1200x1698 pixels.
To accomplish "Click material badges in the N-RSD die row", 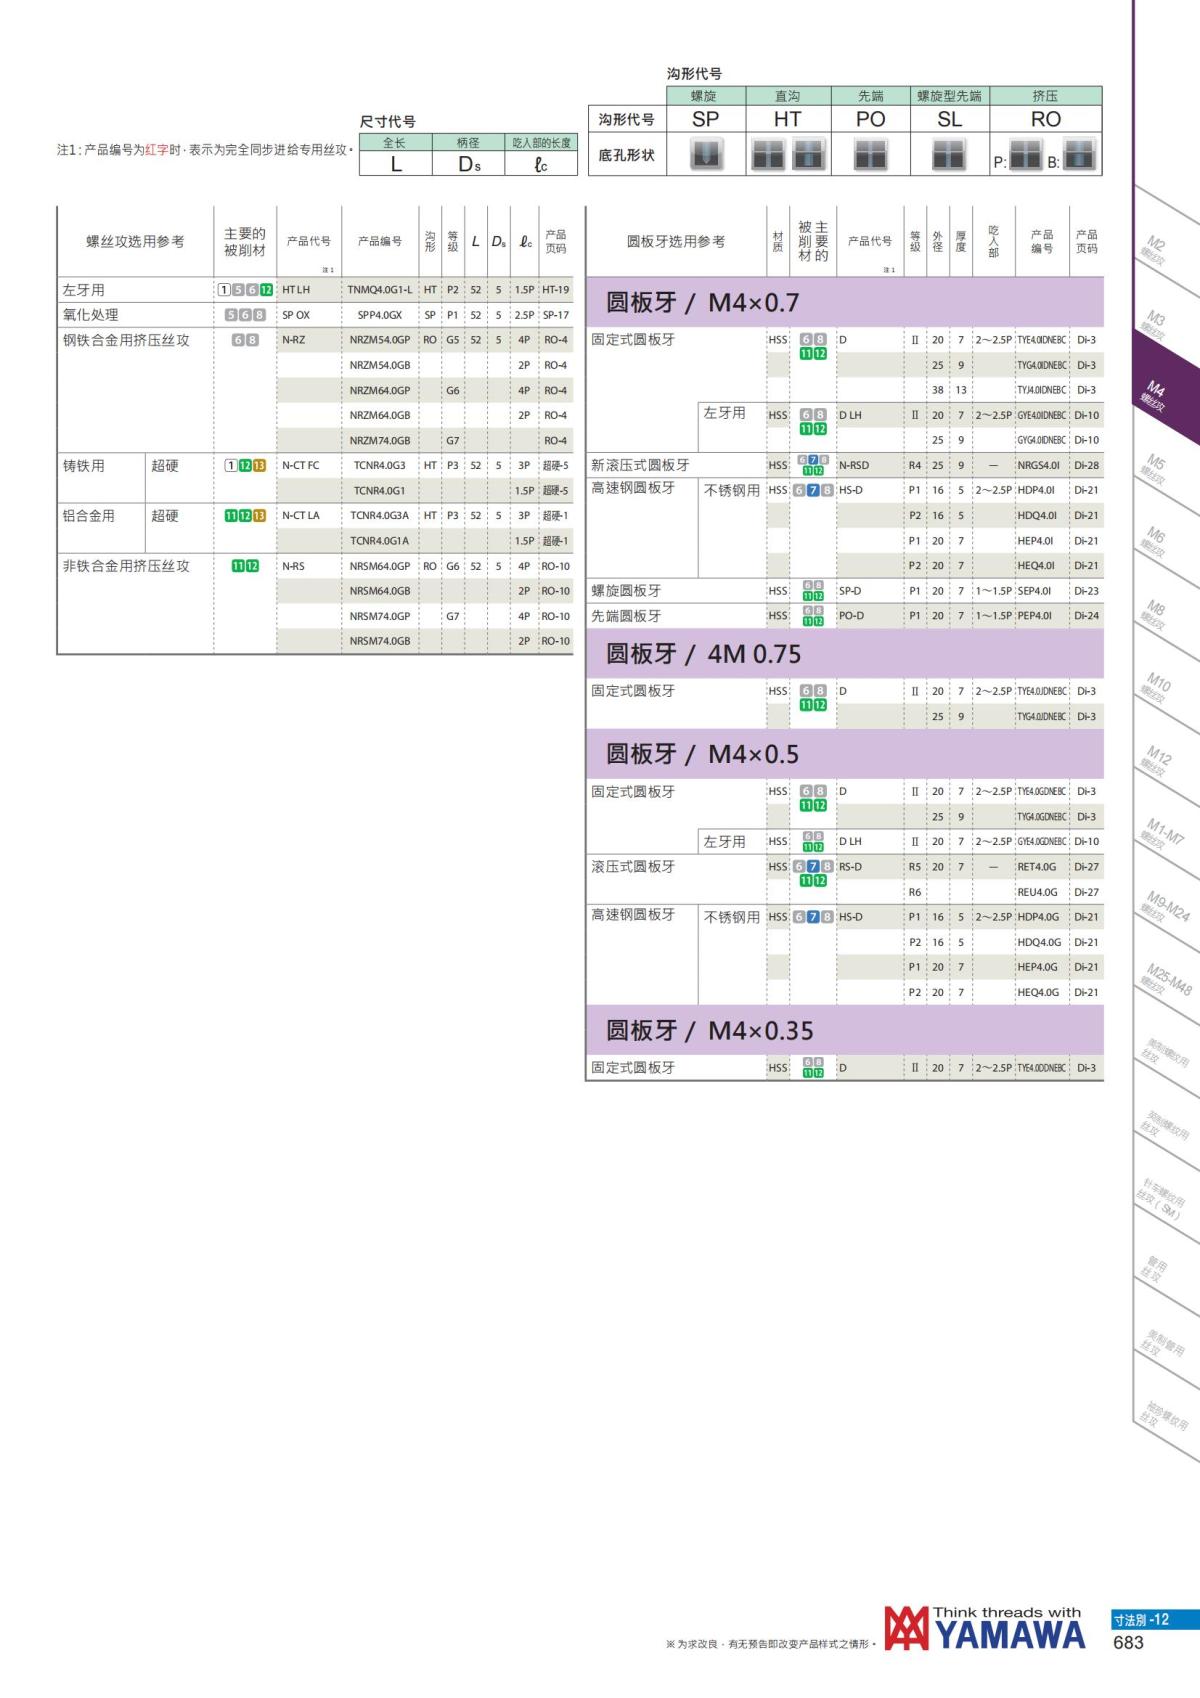I will tap(813, 465).
